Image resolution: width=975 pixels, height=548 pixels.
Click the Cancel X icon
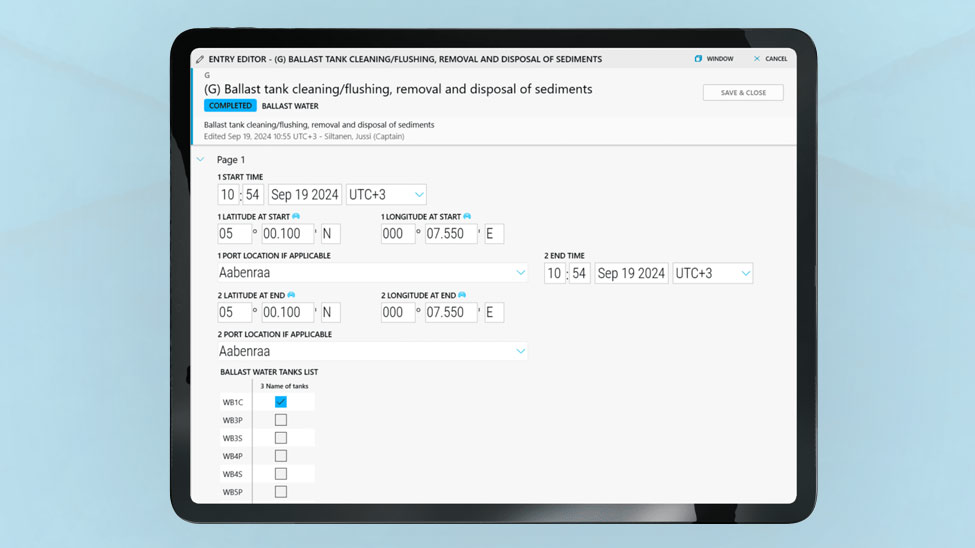coord(757,59)
